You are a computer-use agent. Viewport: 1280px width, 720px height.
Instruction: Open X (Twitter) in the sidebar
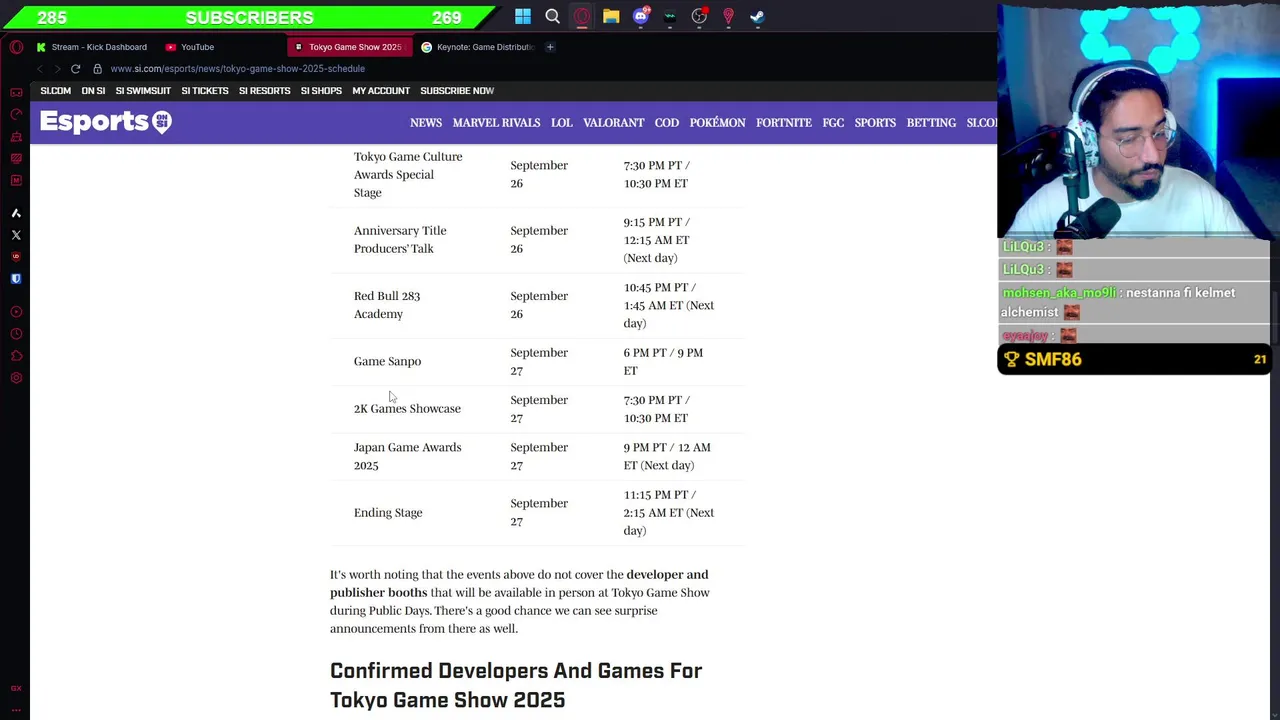(x=16, y=235)
